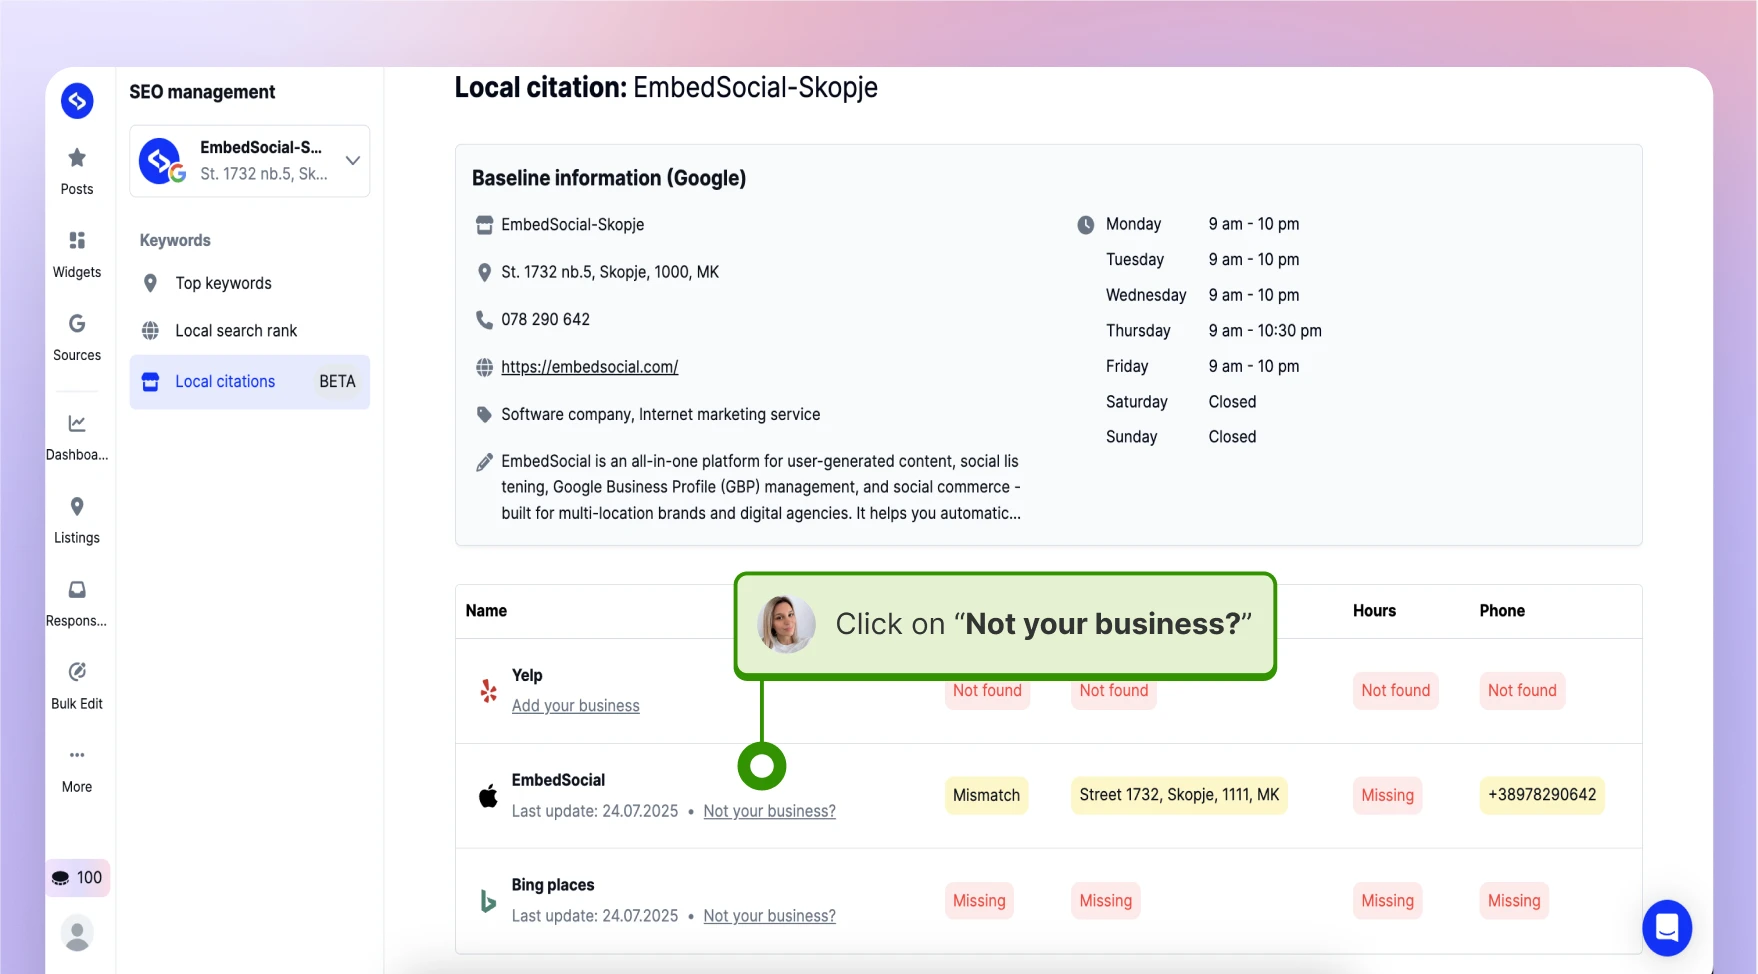1758x974 pixels.
Task: Select Top keywords in the menu
Action: pyautogui.click(x=224, y=283)
